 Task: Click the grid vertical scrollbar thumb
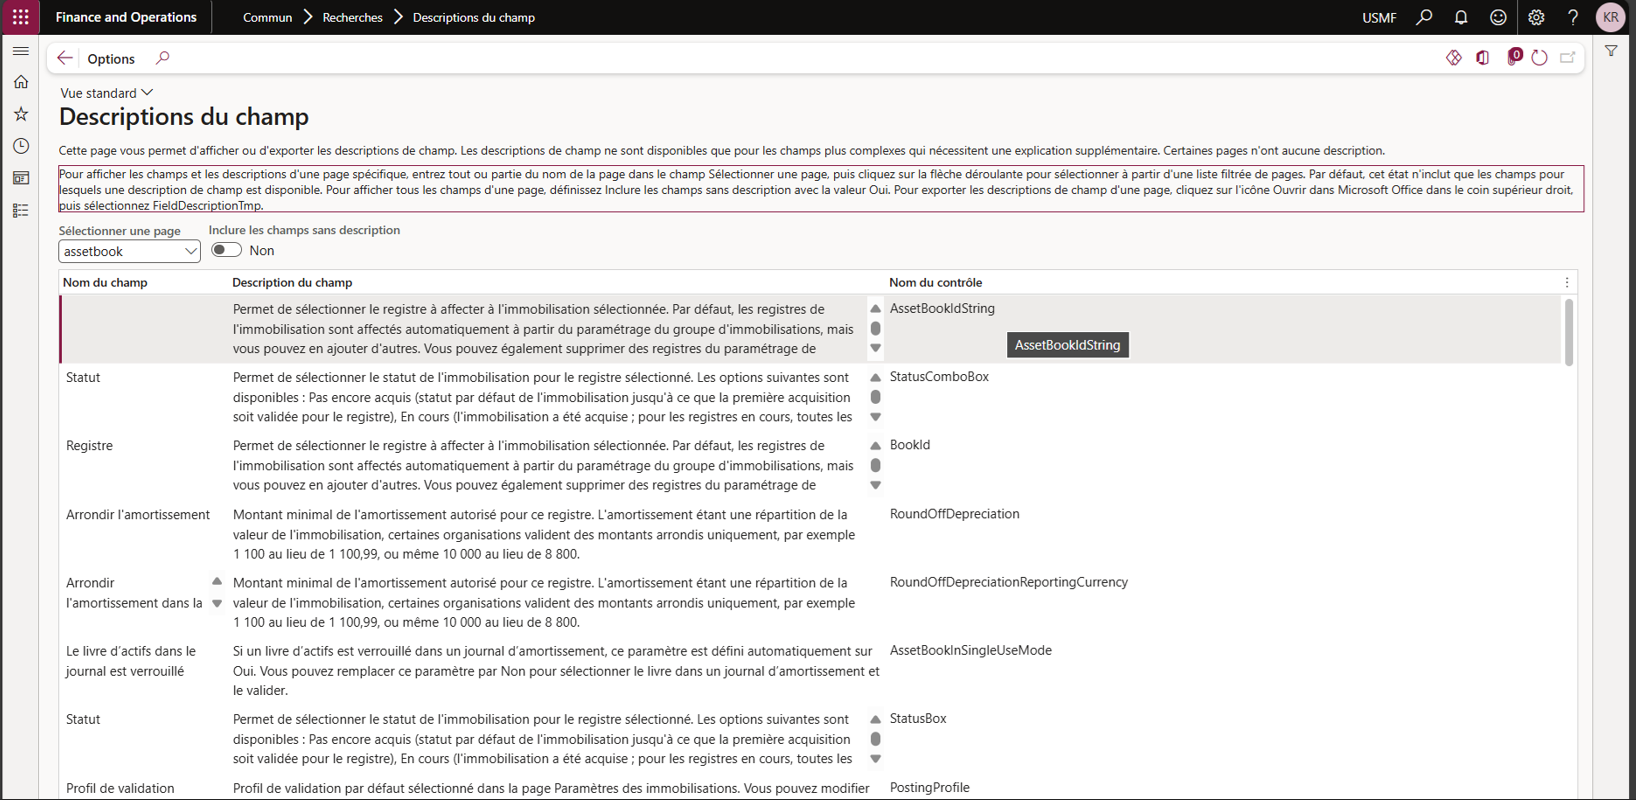point(1568,333)
